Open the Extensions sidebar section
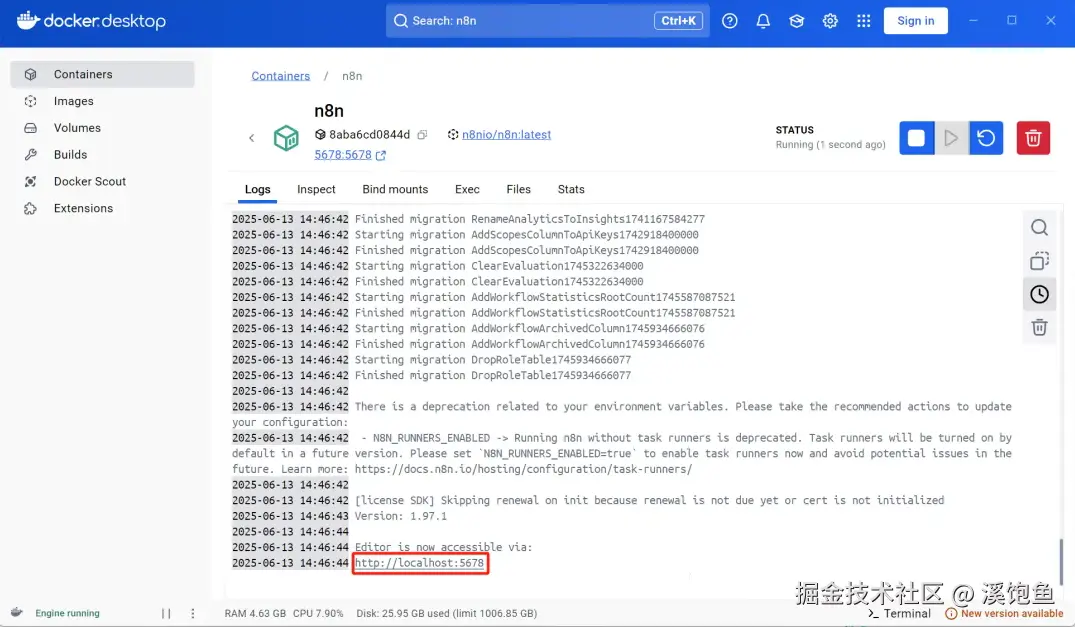Viewport: 1075px width, 627px height. [x=102, y=208]
